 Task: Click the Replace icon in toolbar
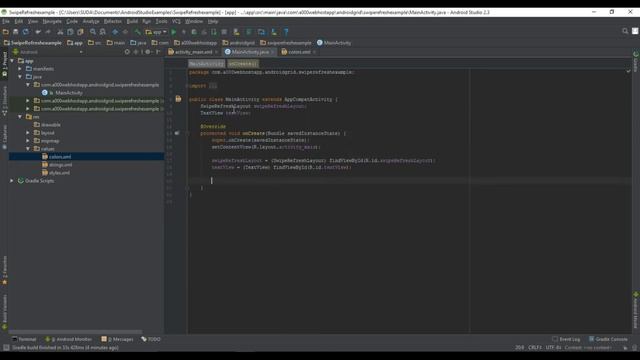pos(103,32)
